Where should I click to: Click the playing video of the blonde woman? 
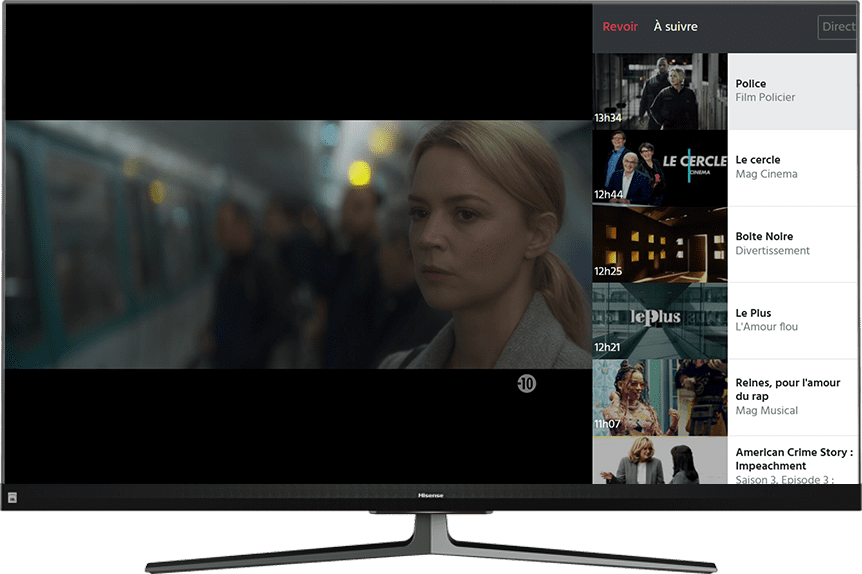pos(298,245)
